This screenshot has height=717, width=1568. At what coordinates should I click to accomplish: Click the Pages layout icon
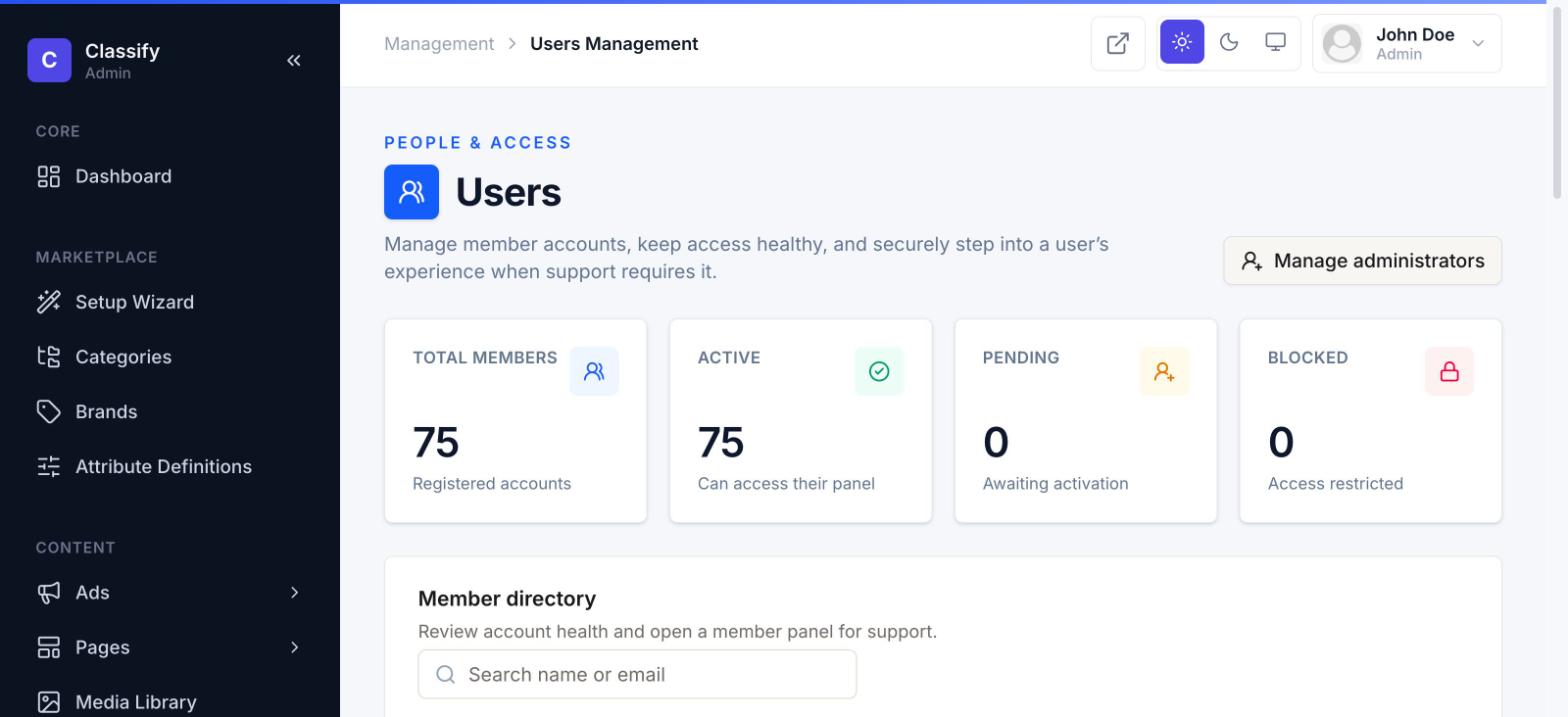tap(49, 648)
